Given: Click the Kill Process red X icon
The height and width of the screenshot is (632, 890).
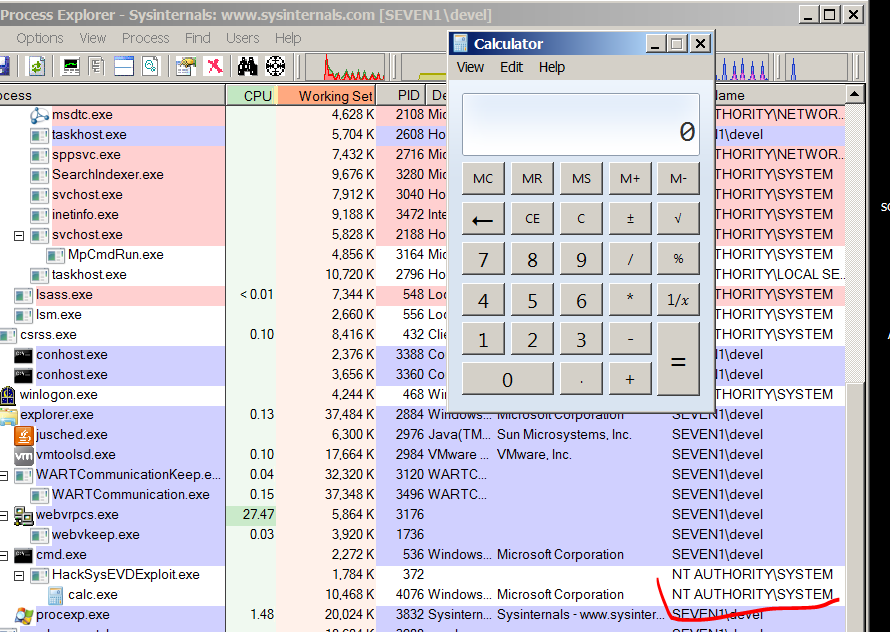Looking at the screenshot, I should click(x=214, y=67).
